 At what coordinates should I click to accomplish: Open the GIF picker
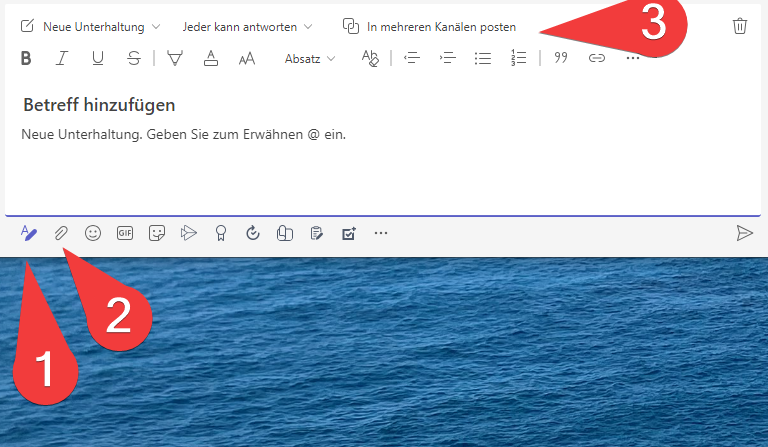tap(125, 233)
